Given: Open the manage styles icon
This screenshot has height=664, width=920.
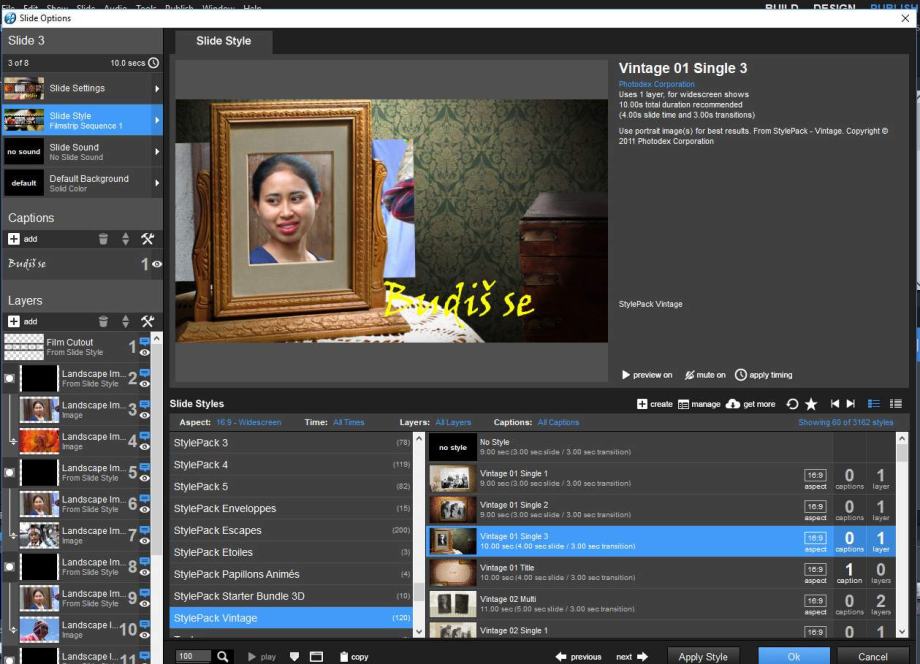Looking at the screenshot, I should tap(684, 404).
